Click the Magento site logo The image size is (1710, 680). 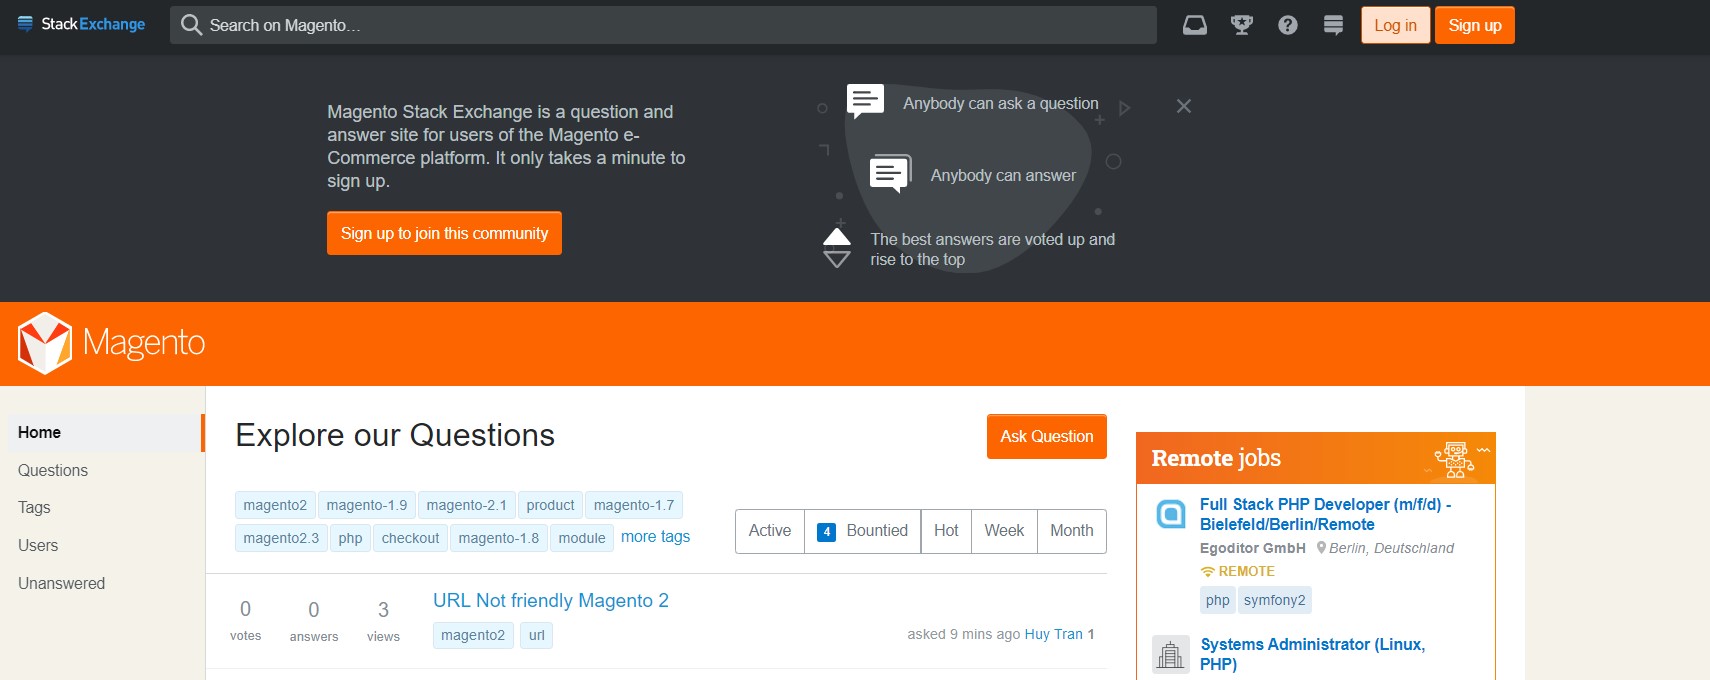pos(111,343)
